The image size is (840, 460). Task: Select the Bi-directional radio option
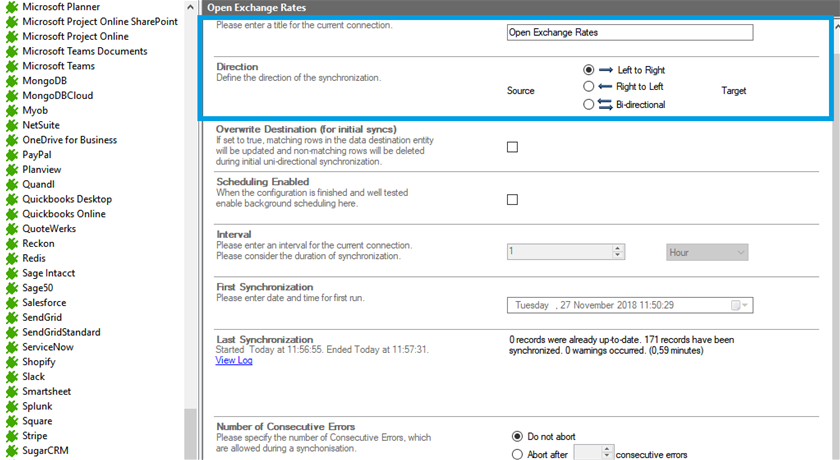pos(589,104)
